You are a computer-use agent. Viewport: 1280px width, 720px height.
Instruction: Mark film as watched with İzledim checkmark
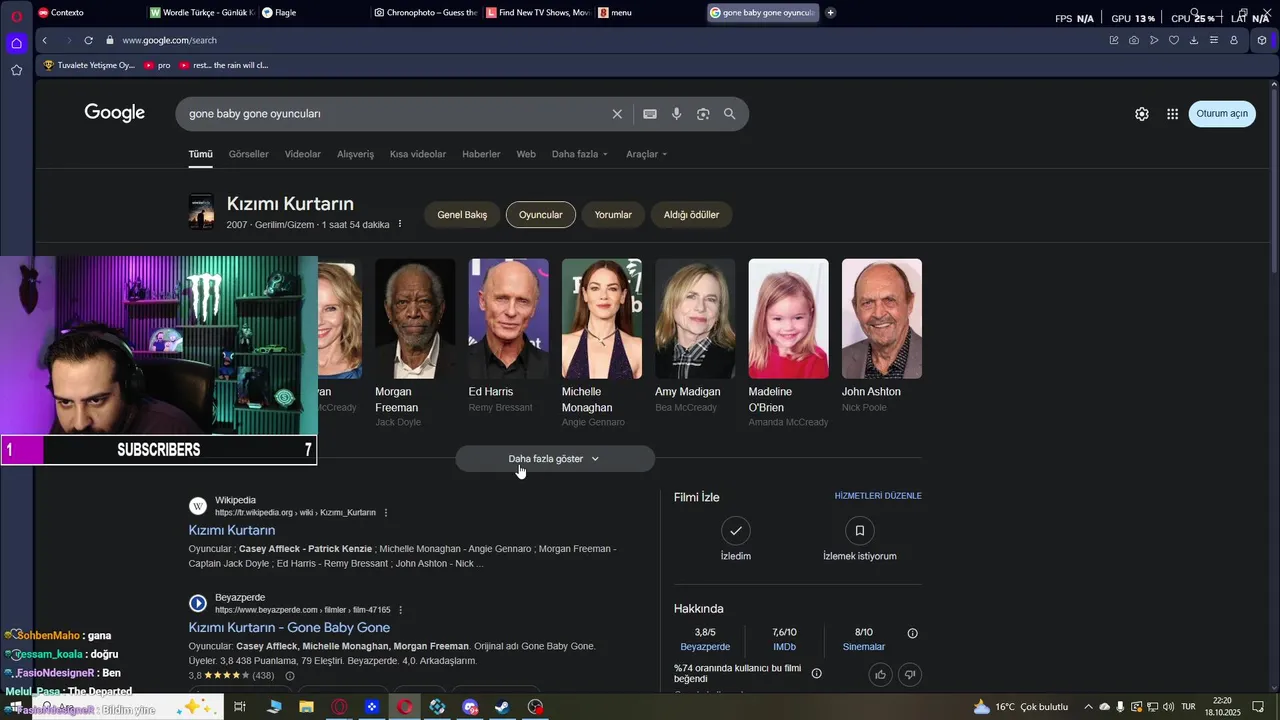click(x=736, y=531)
